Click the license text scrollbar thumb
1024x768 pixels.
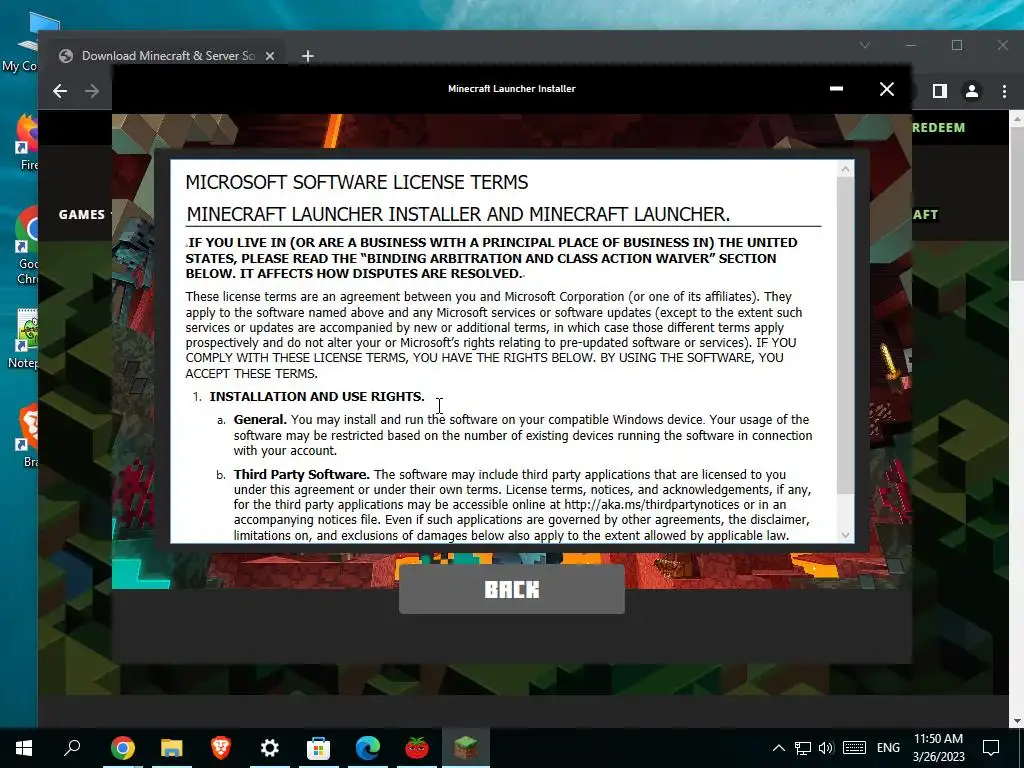tap(845, 335)
